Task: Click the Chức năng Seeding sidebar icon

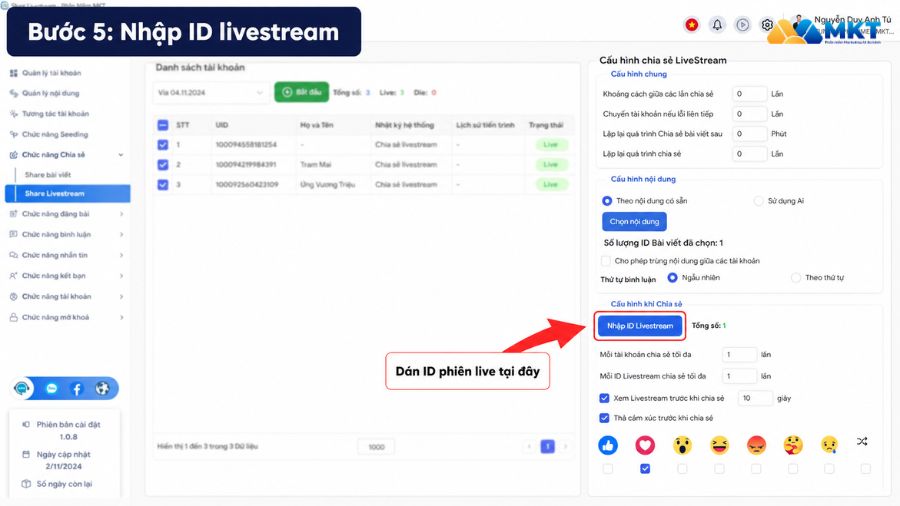Action: 14,134
